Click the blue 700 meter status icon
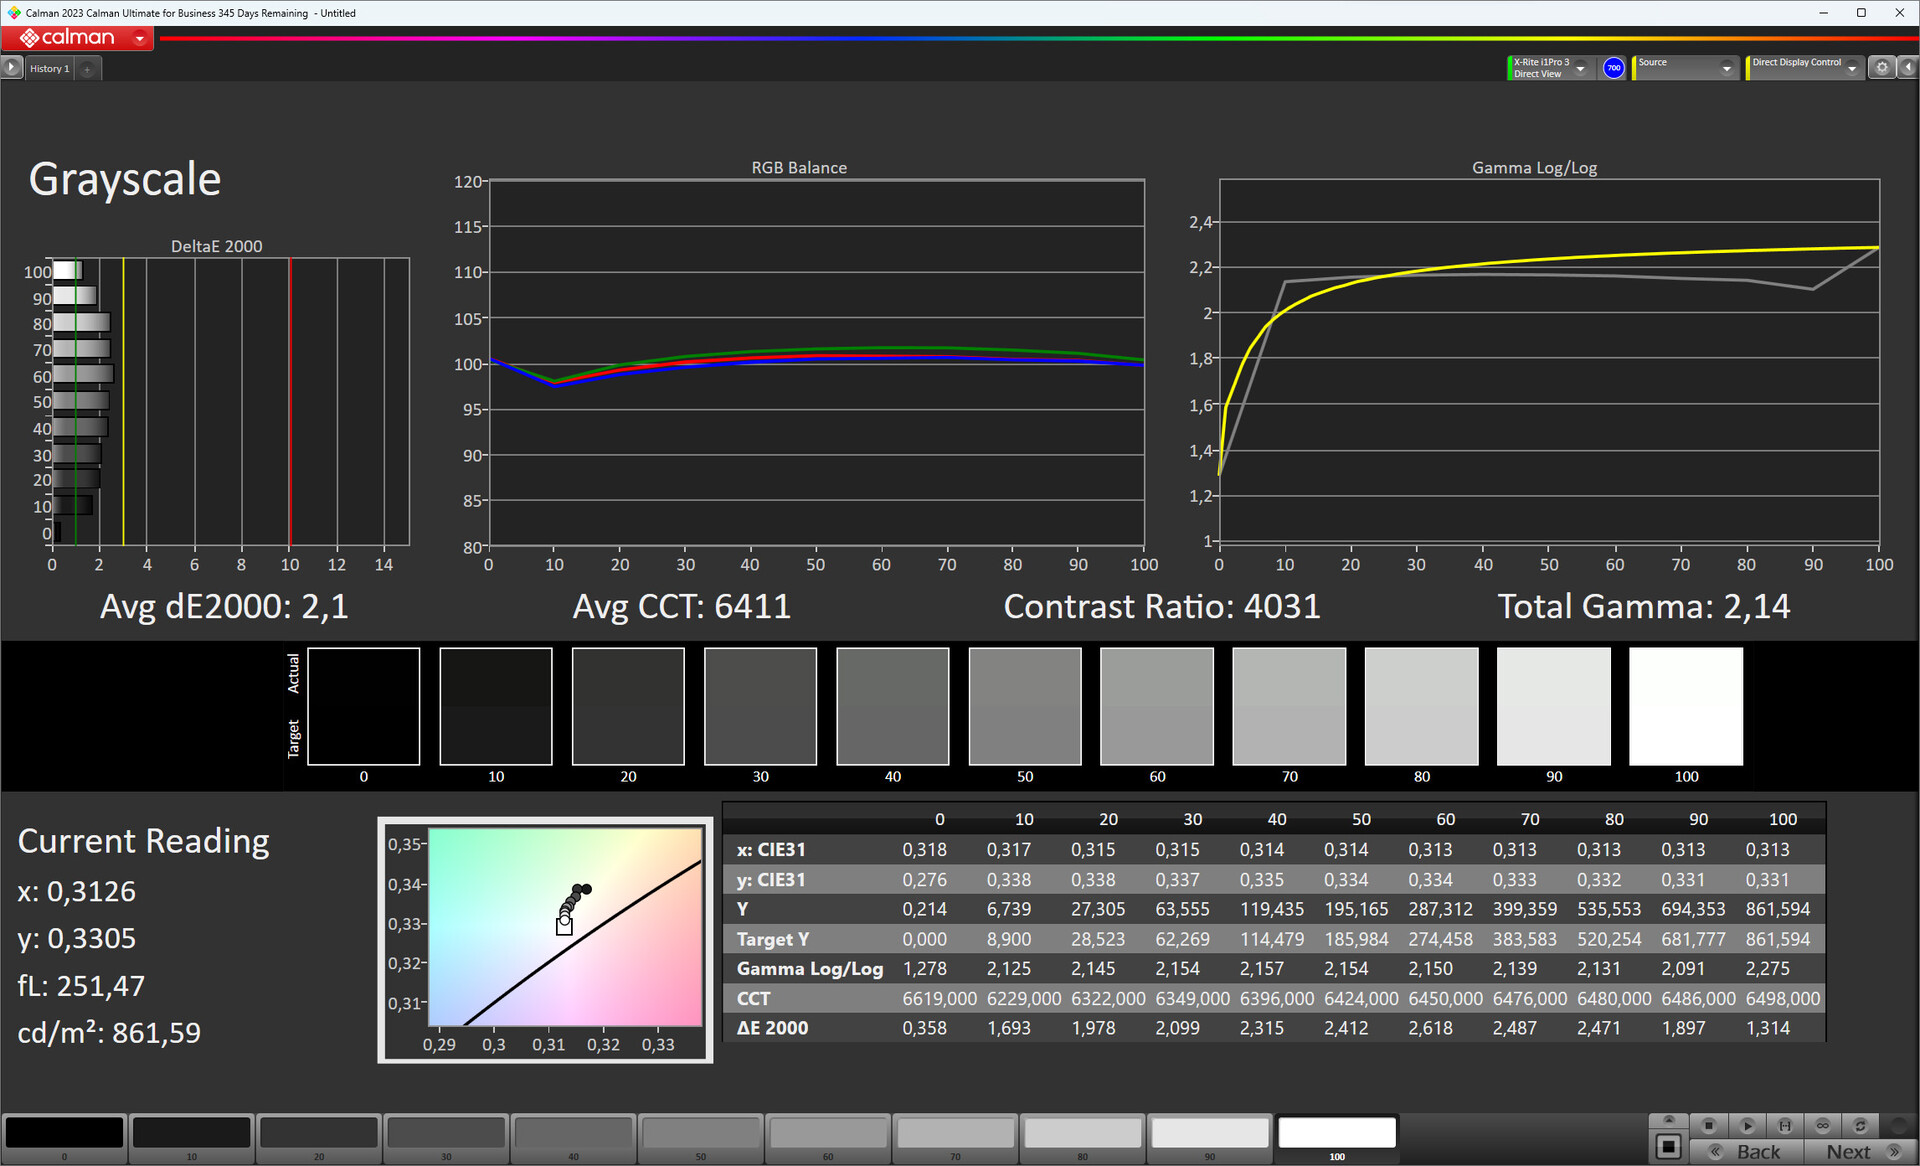This screenshot has width=1920, height=1166. (x=1613, y=68)
